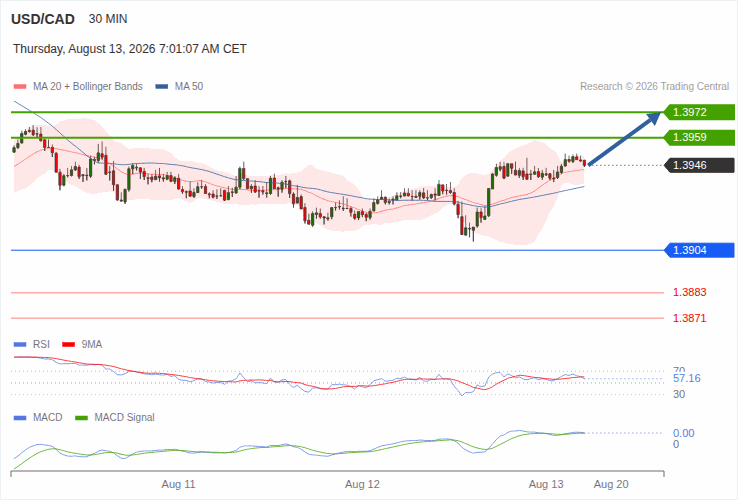Image resolution: width=738 pixels, height=500 pixels.
Task: Click the MACD Signal green legend swatch
Action: point(82,418)
